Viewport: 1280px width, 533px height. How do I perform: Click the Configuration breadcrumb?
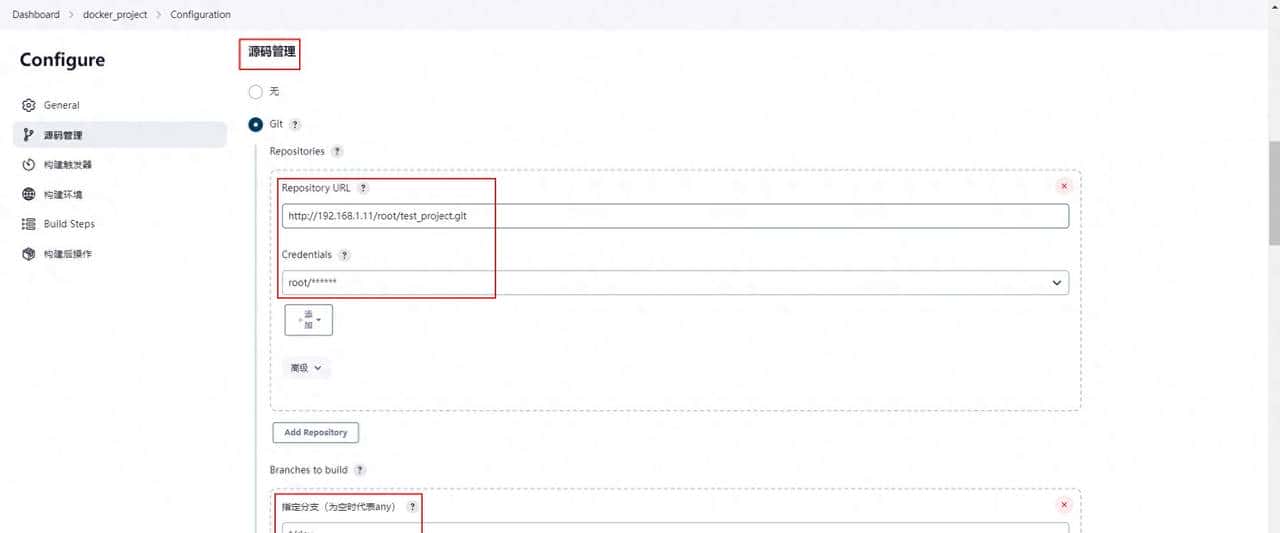pyautogui.click(x=200, y=15)
